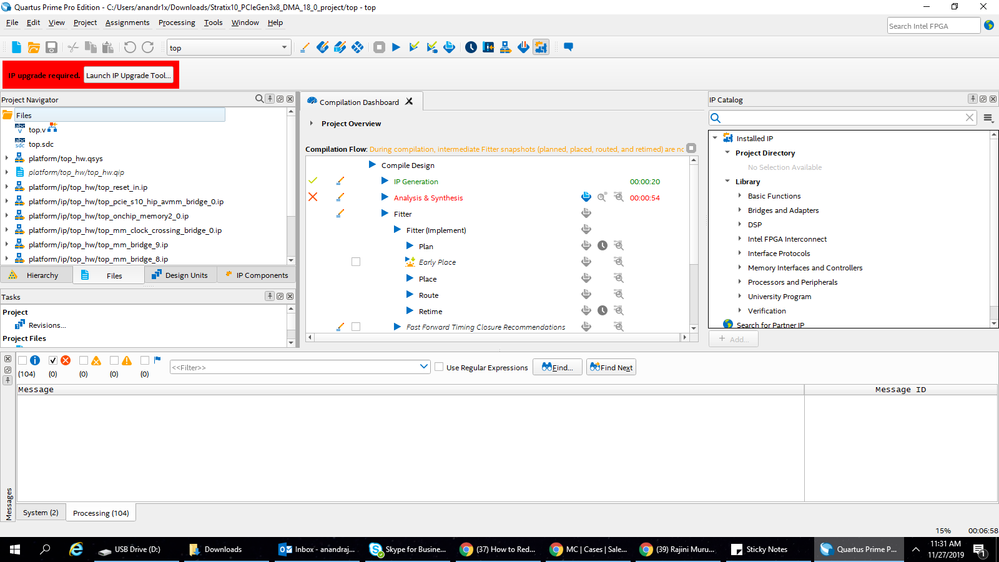Click the Find Next button
999x562 pixels.
pyautogui.click(x=610, y=367)
